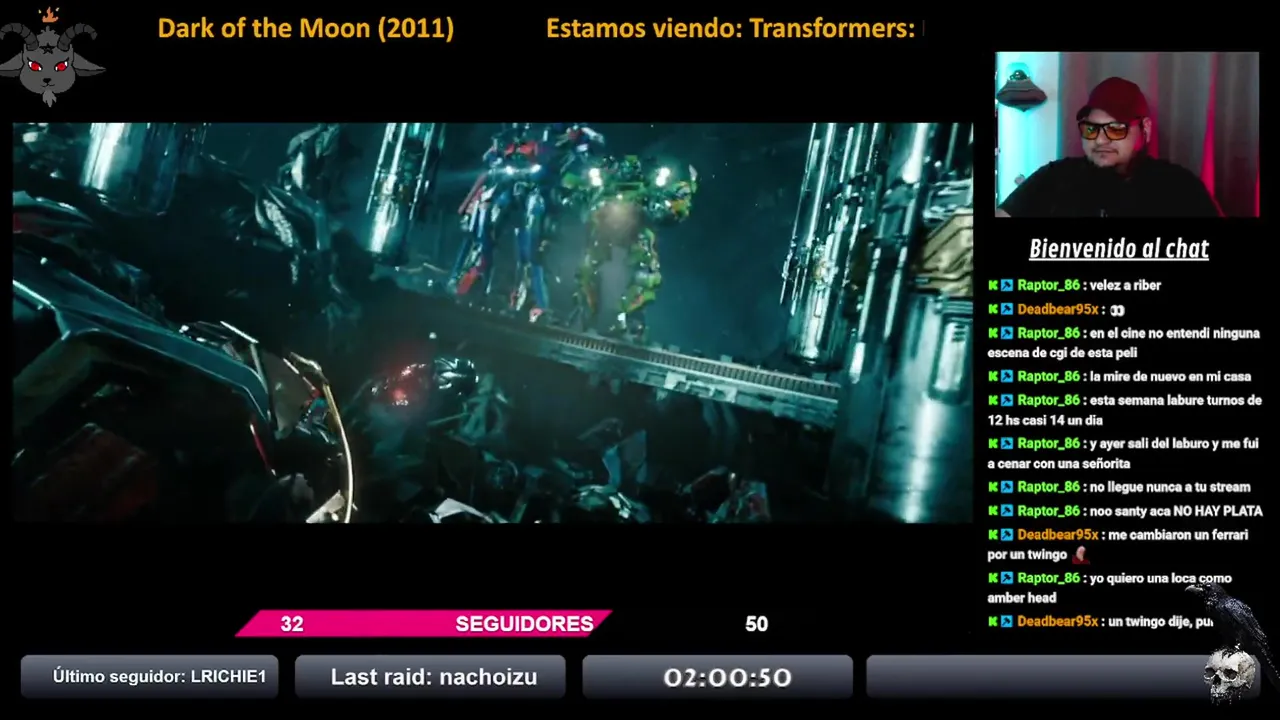
Task: Click Kick badge beside 'en el cine no entendi'
Action: pos(994,333)
